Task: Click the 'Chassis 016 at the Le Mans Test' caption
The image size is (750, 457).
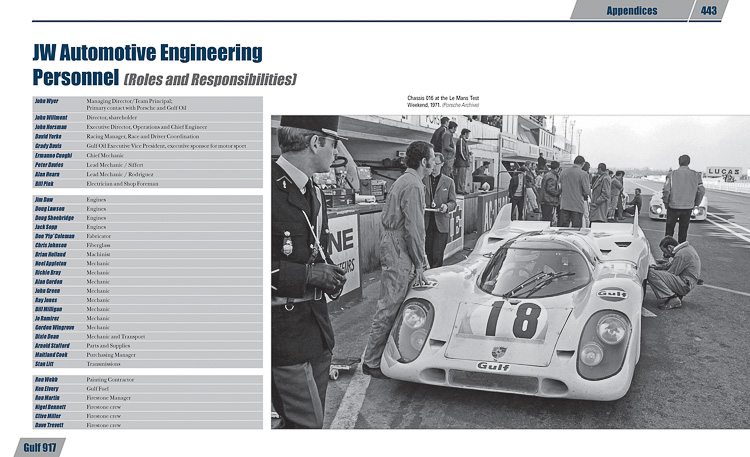Action: pos(443,98)
